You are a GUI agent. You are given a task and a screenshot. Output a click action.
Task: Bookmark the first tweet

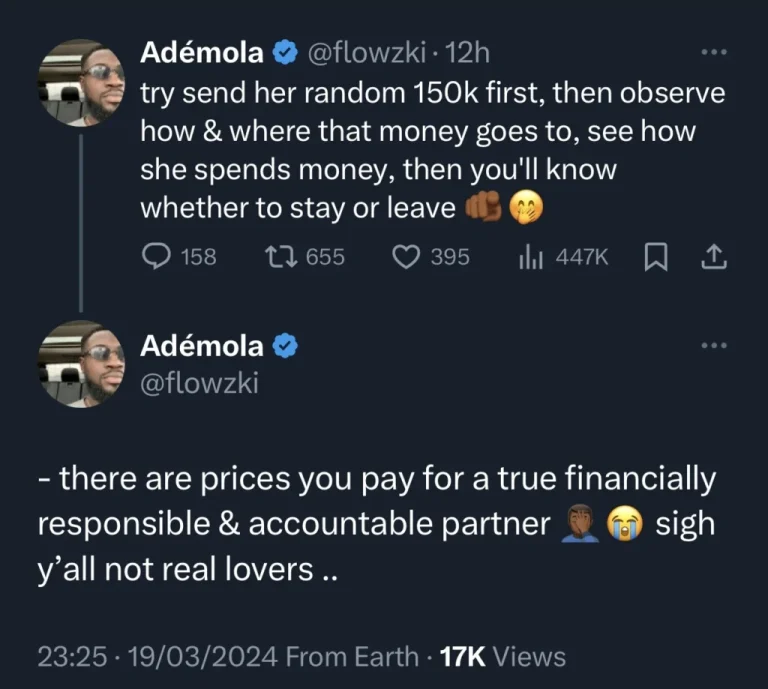[x=655, y=257]
